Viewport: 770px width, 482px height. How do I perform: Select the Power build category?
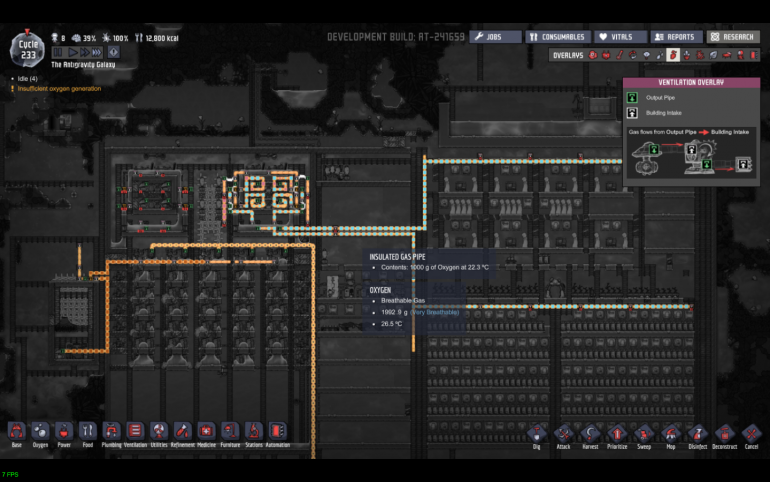tap(63, 432)
